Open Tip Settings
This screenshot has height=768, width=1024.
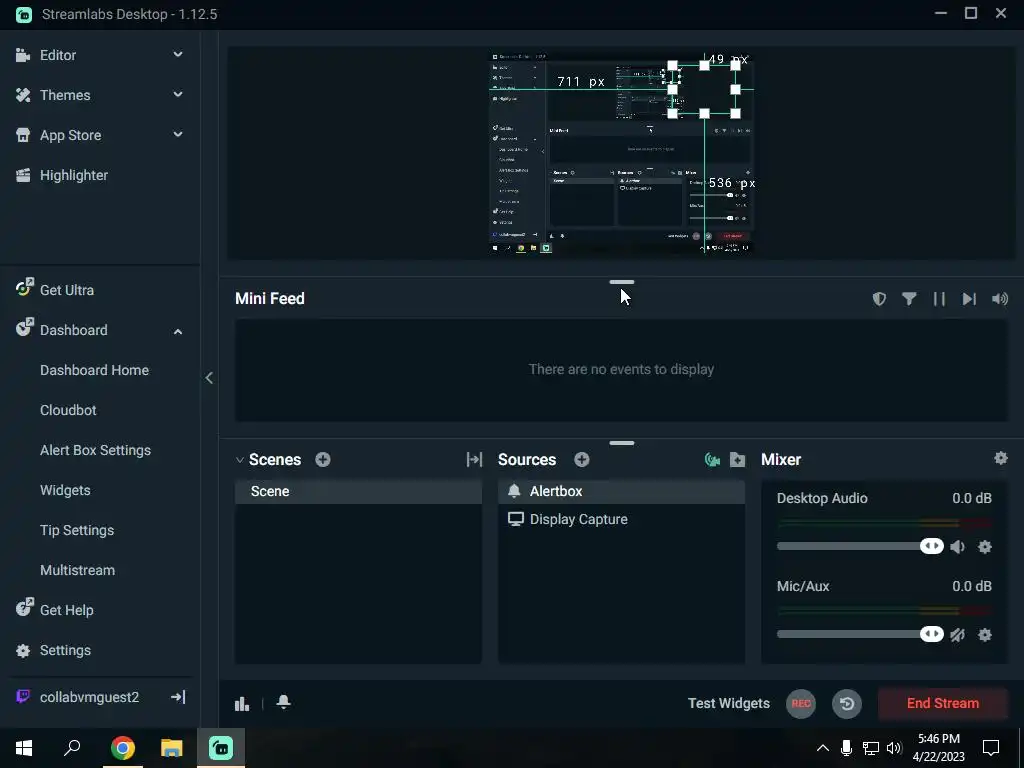pos(77,530)
